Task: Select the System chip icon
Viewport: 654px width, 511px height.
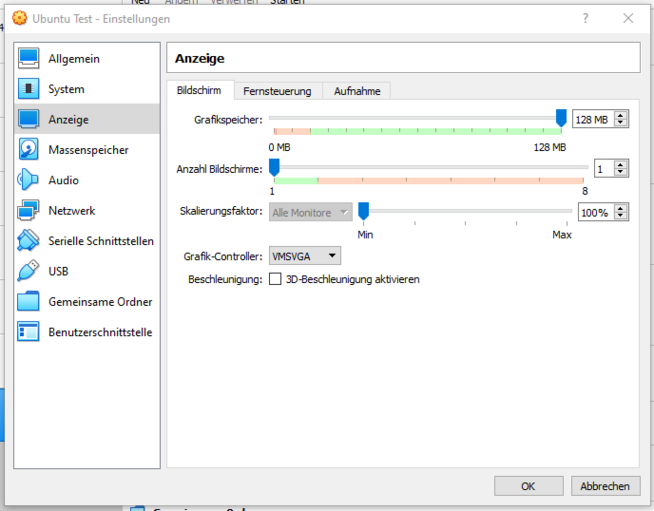Action: point(28,89)
